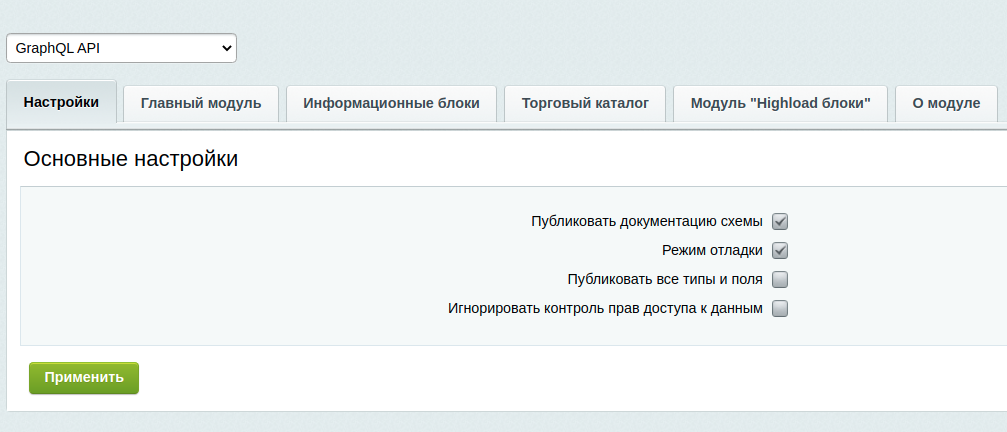Image resolution: width=1007 pixels, height=432 pixels.
Task: Open the GraphQL API module dropdown
Action: 121,48
